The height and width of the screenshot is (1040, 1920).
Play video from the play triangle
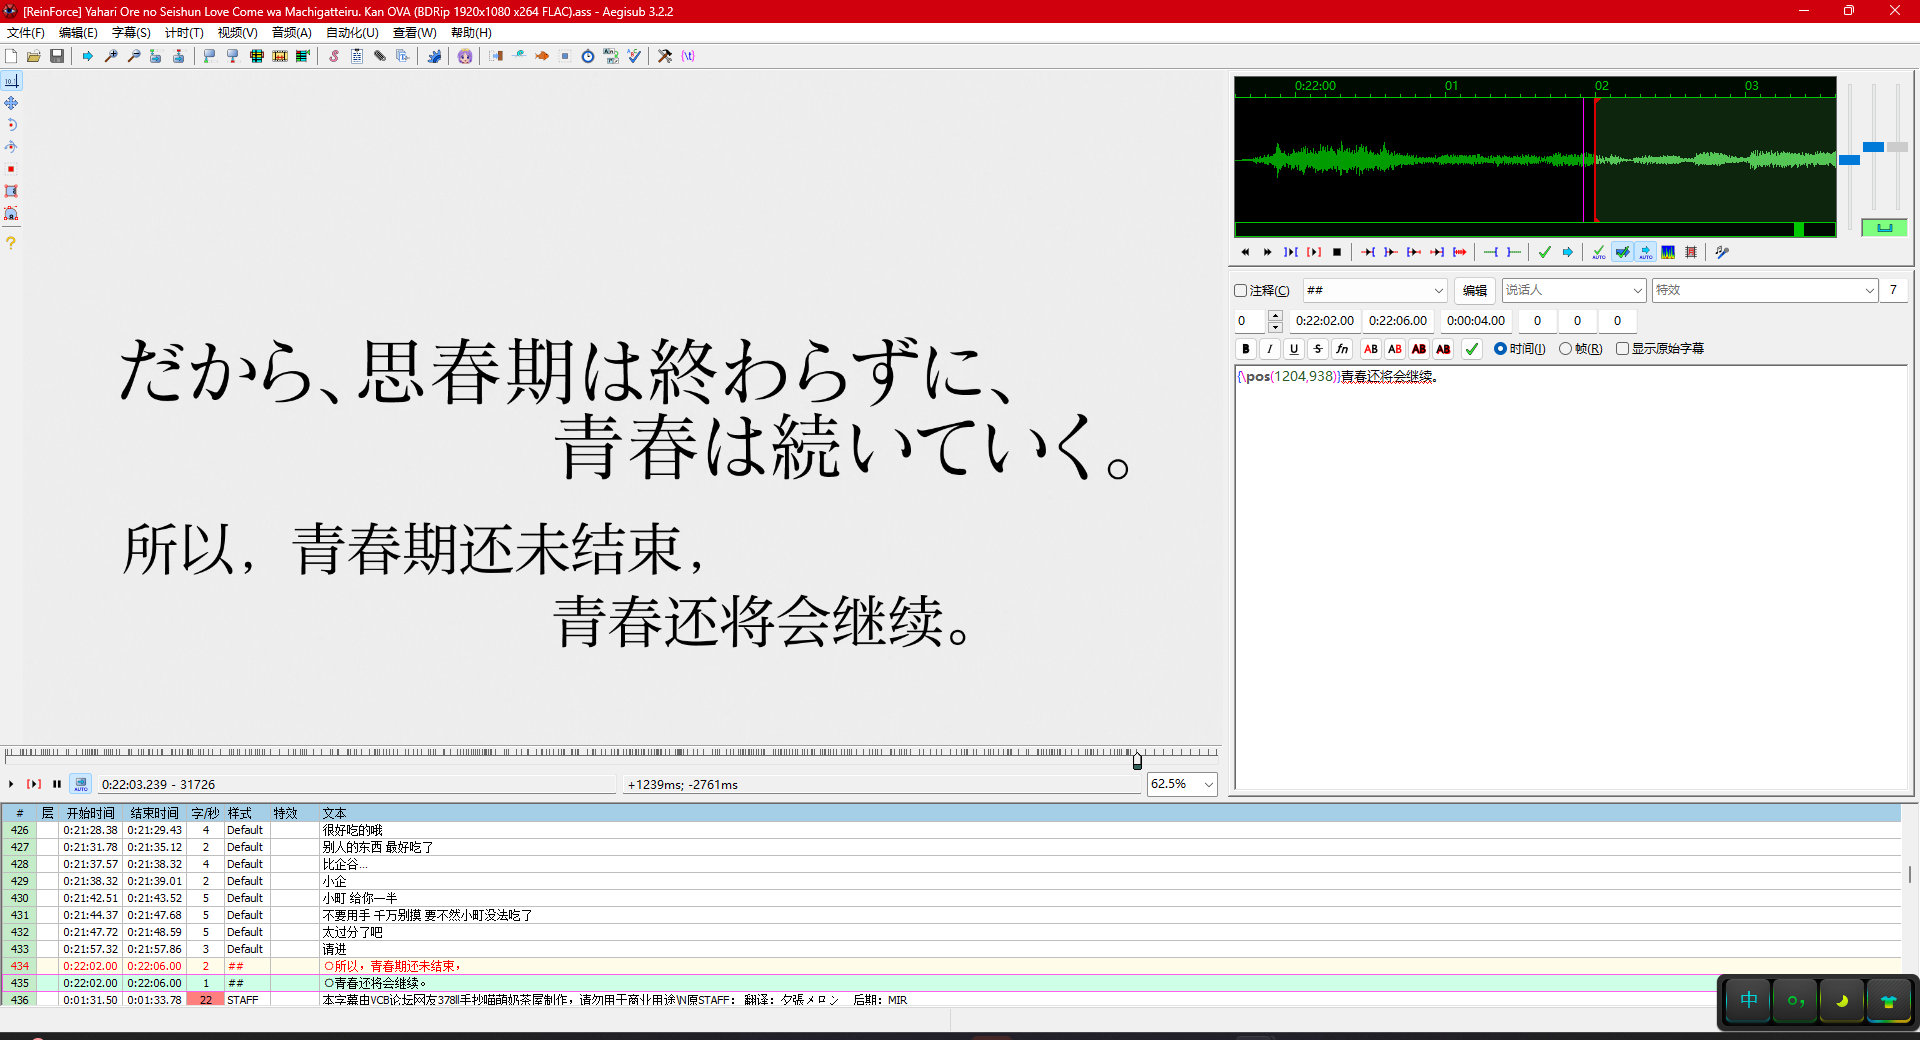(x=11, y=785)
